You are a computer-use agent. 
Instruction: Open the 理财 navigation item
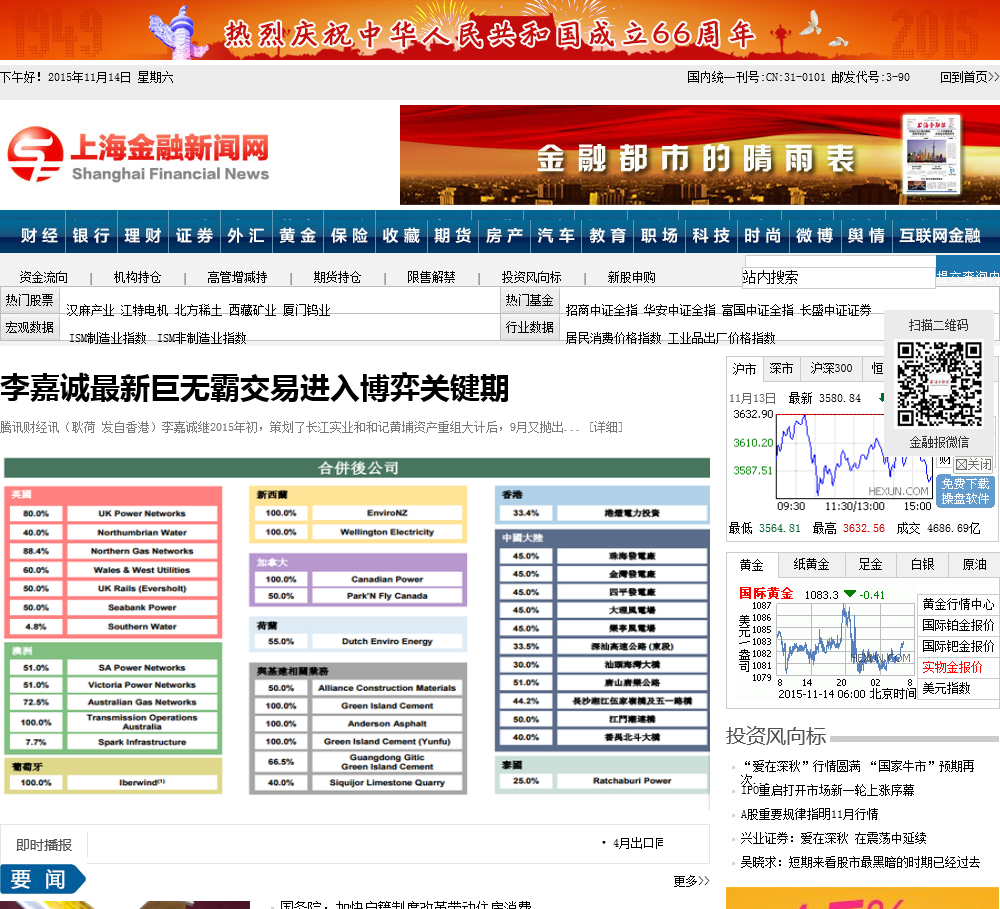(x=142, y=235)
